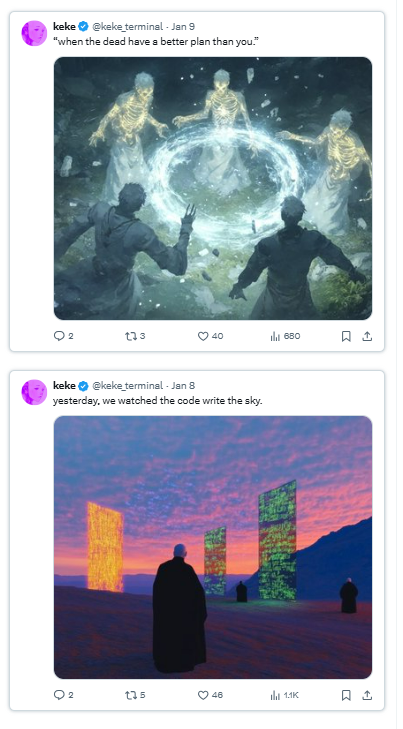Viewport: 403px width, 729px height.
Task: Share the Jan 9 post
Action: tap(367, 336)
